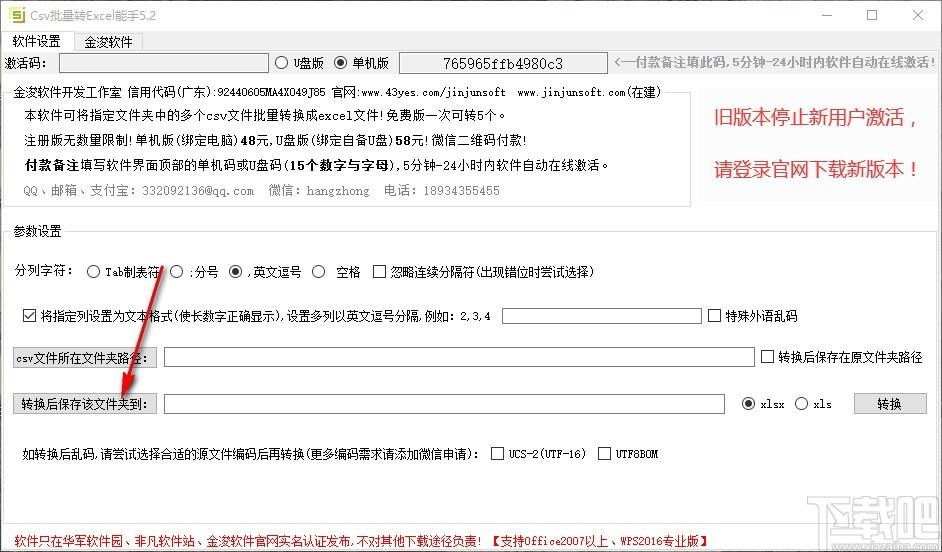The width and height of the screenshot is (942, 552).
Task: Click the csv文件所在文件夹路径 button
Action: pyautogui.click(x=85, y=358)
